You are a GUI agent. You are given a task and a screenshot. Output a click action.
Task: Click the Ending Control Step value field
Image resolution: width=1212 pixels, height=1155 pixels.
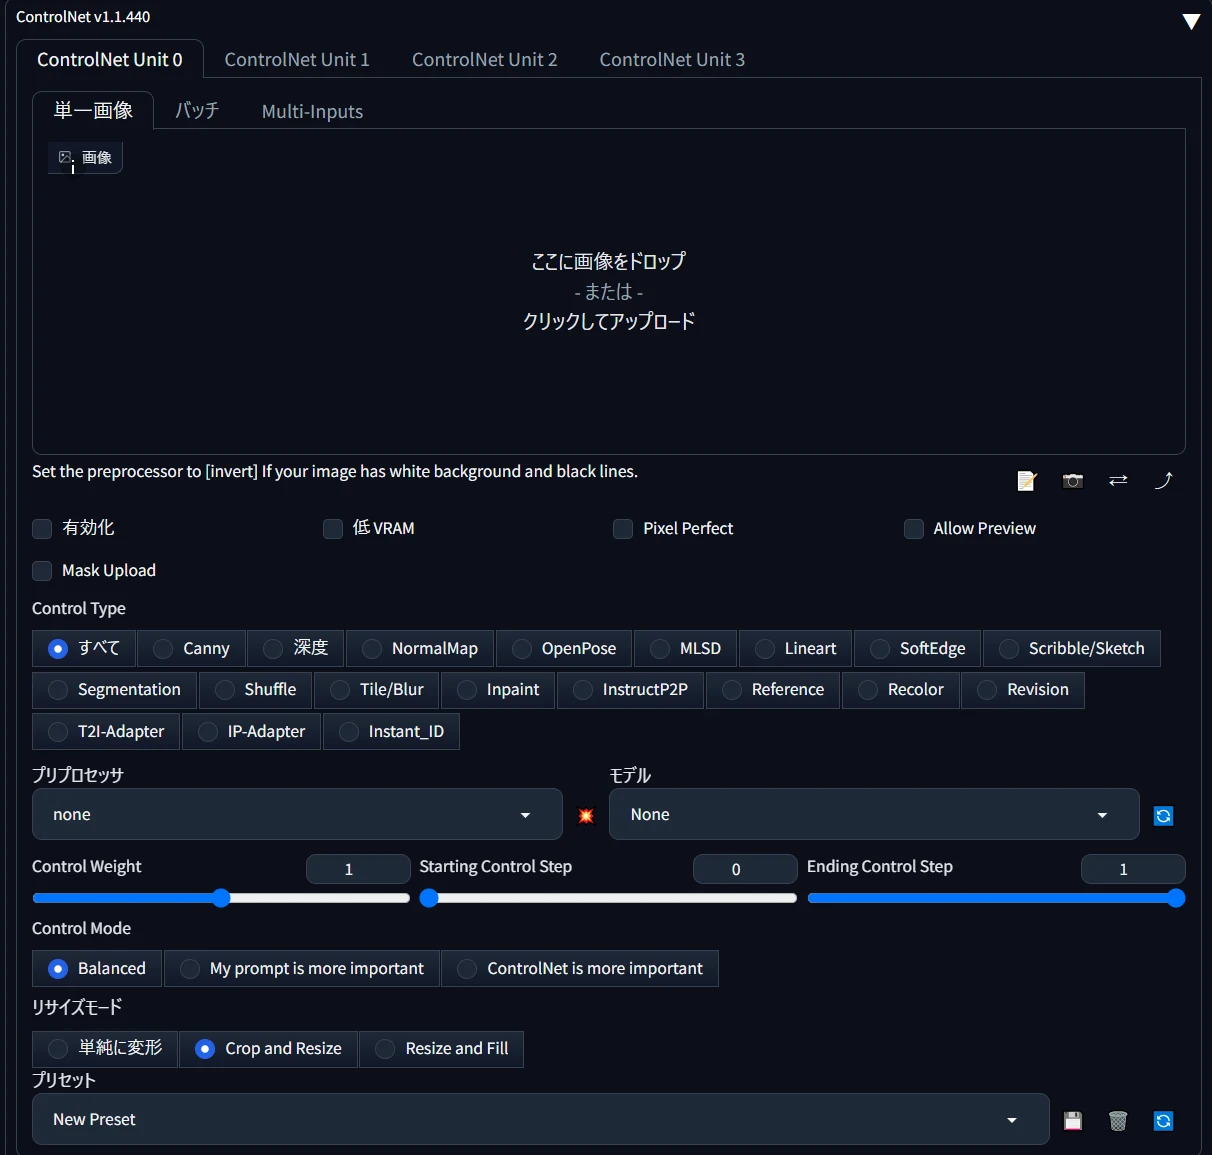coord(1133,869)
